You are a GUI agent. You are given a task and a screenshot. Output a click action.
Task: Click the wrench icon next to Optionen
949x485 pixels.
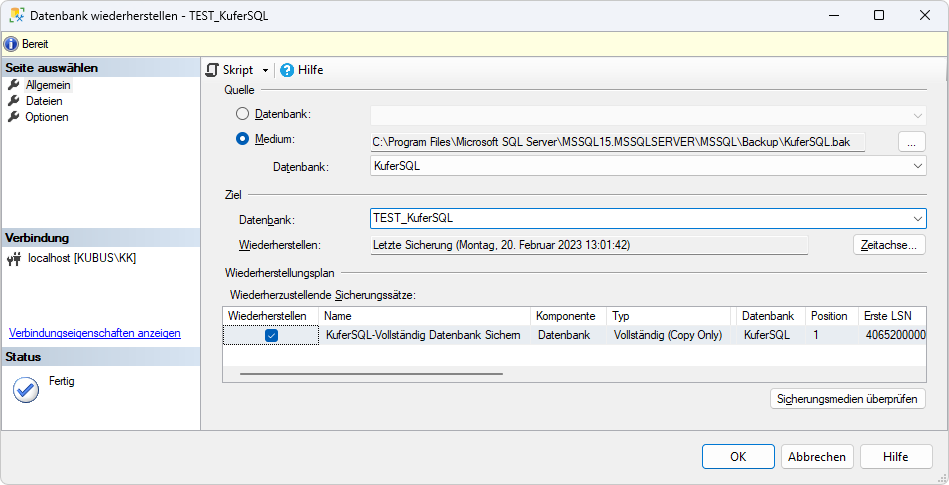[x=13, y=117]
